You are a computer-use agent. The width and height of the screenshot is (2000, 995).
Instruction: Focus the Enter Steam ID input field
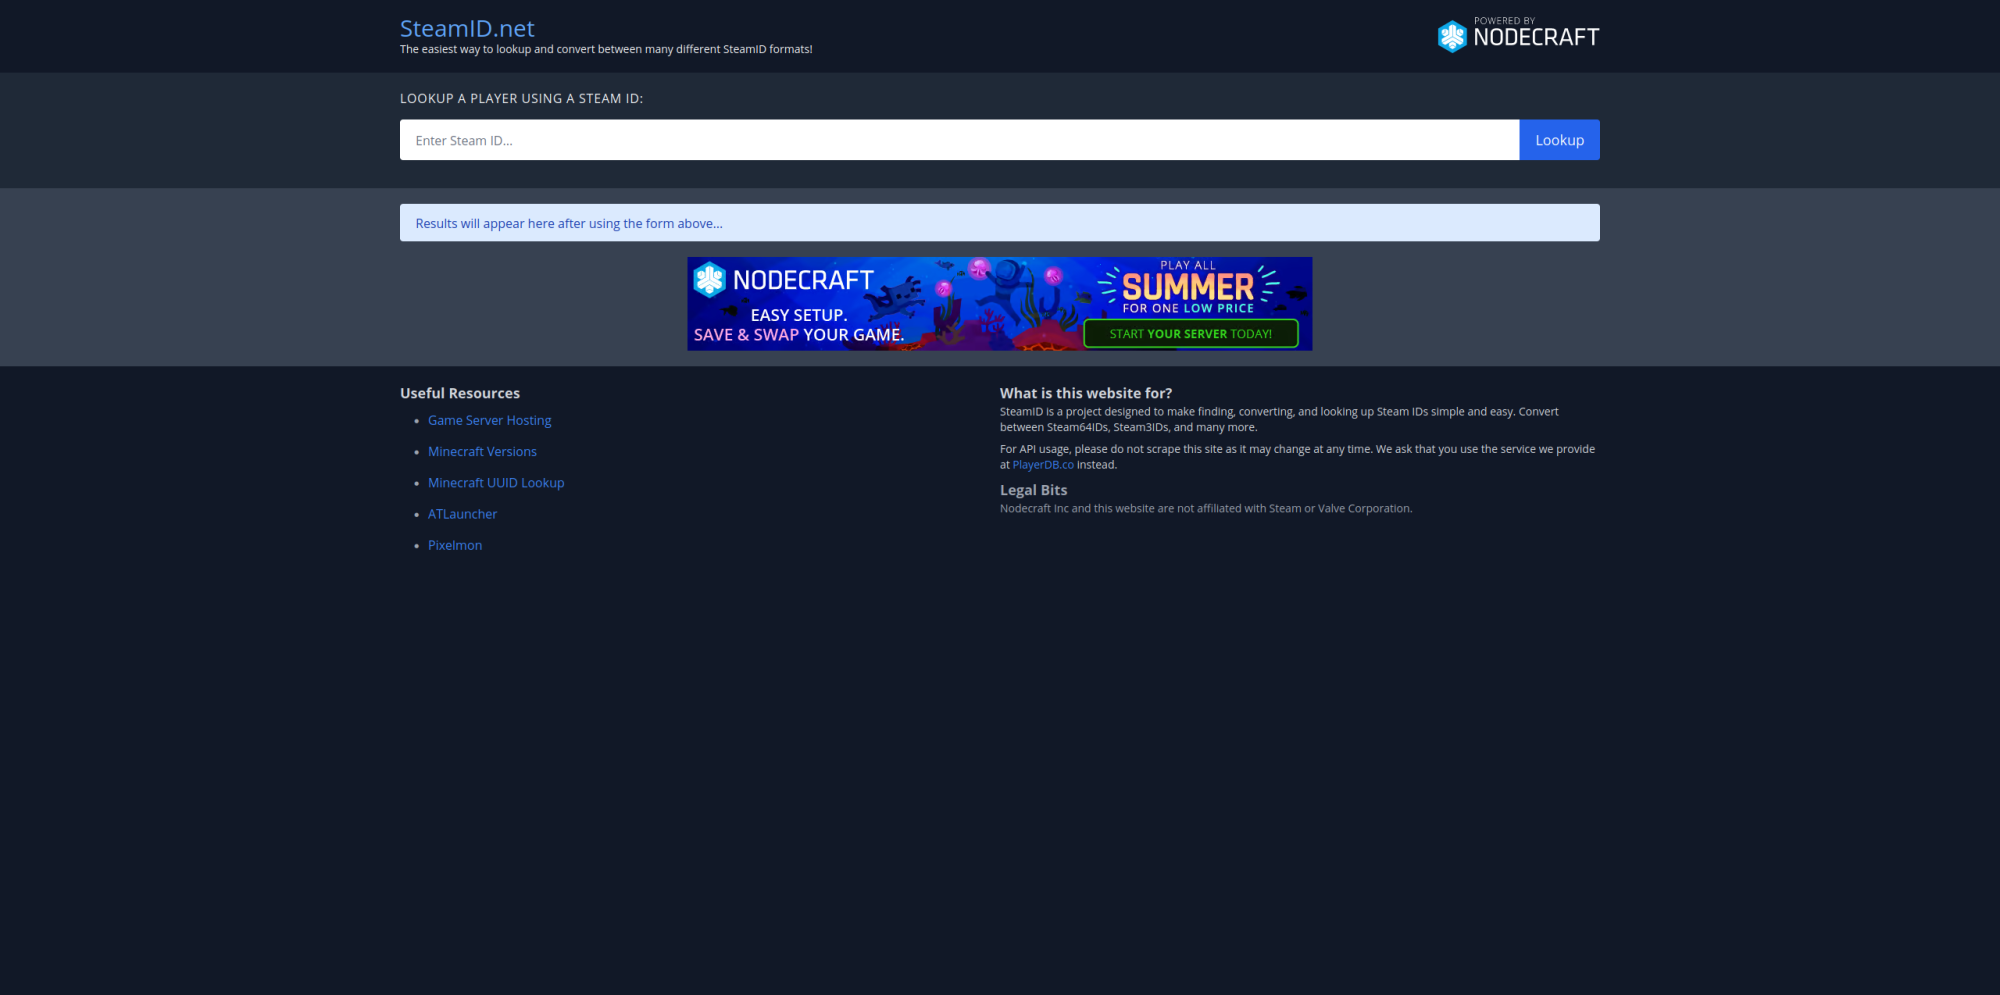pyautogui.click(x=958, y=140)
